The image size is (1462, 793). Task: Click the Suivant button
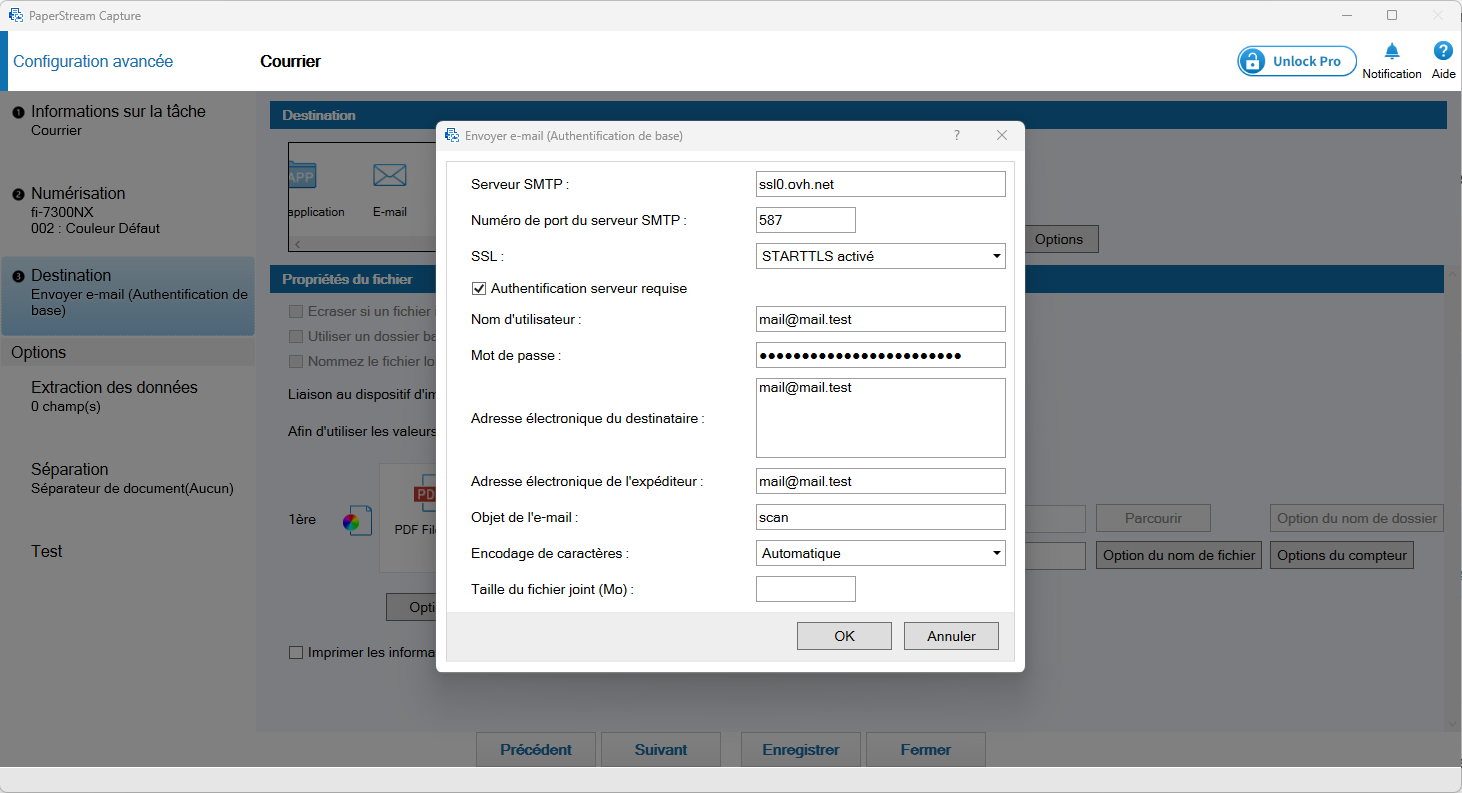tap(661, 750)
